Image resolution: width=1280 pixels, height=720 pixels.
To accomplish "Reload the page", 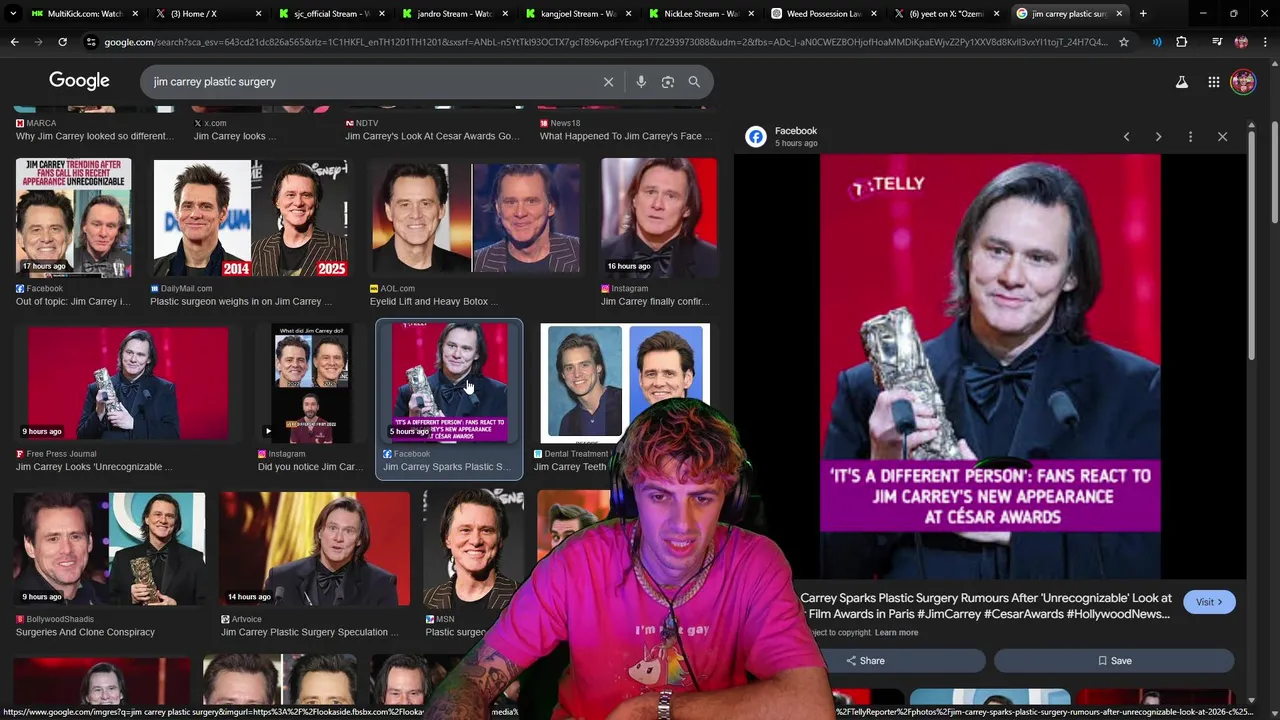I will pyautogui.click(x=62, y=42).
